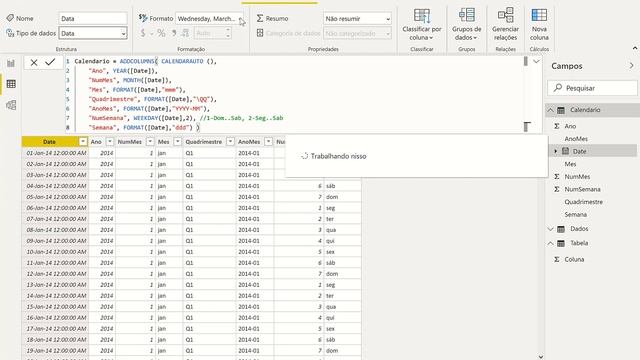The image size is (640, 360).
Task: Click sigma icon beside Ano field
Action: coord(557,127)
